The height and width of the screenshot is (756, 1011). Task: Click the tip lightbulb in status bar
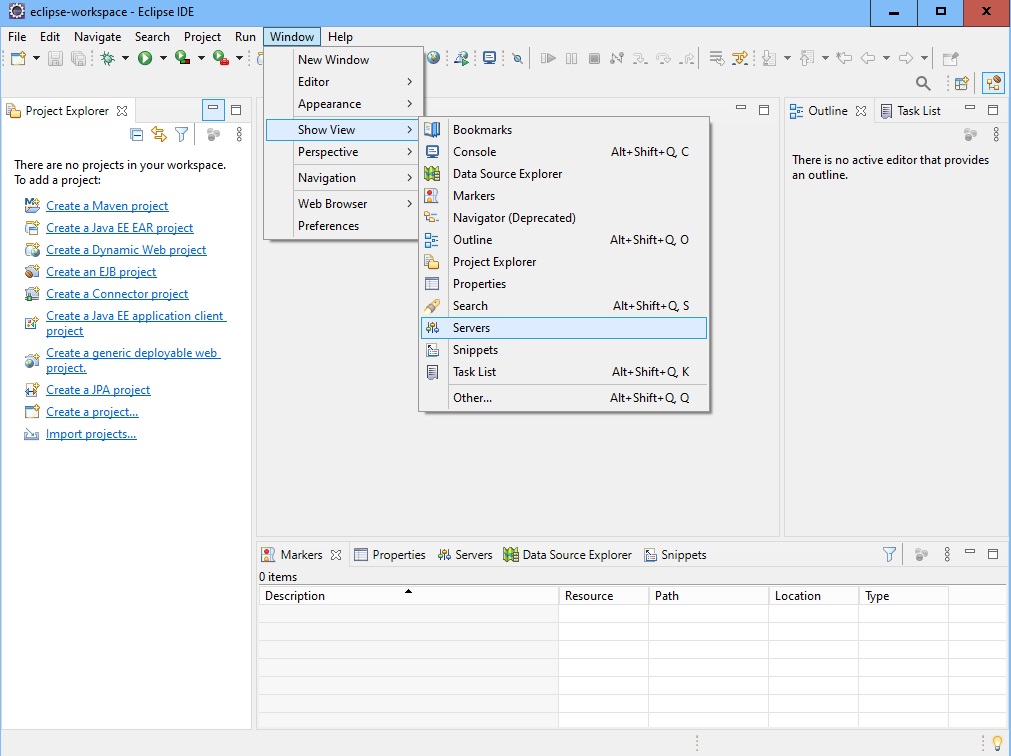click(x=997, y=743)
